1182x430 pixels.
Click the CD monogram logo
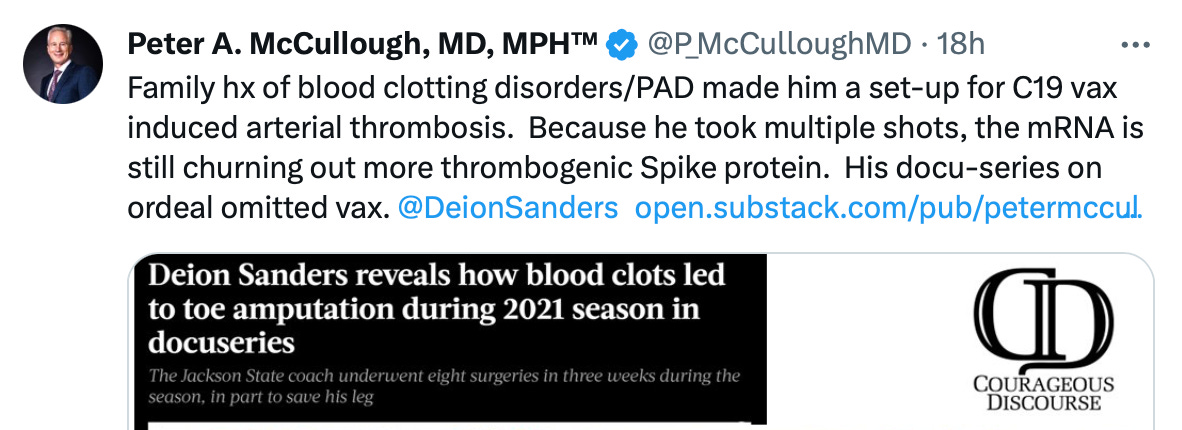pos(1041,320)
